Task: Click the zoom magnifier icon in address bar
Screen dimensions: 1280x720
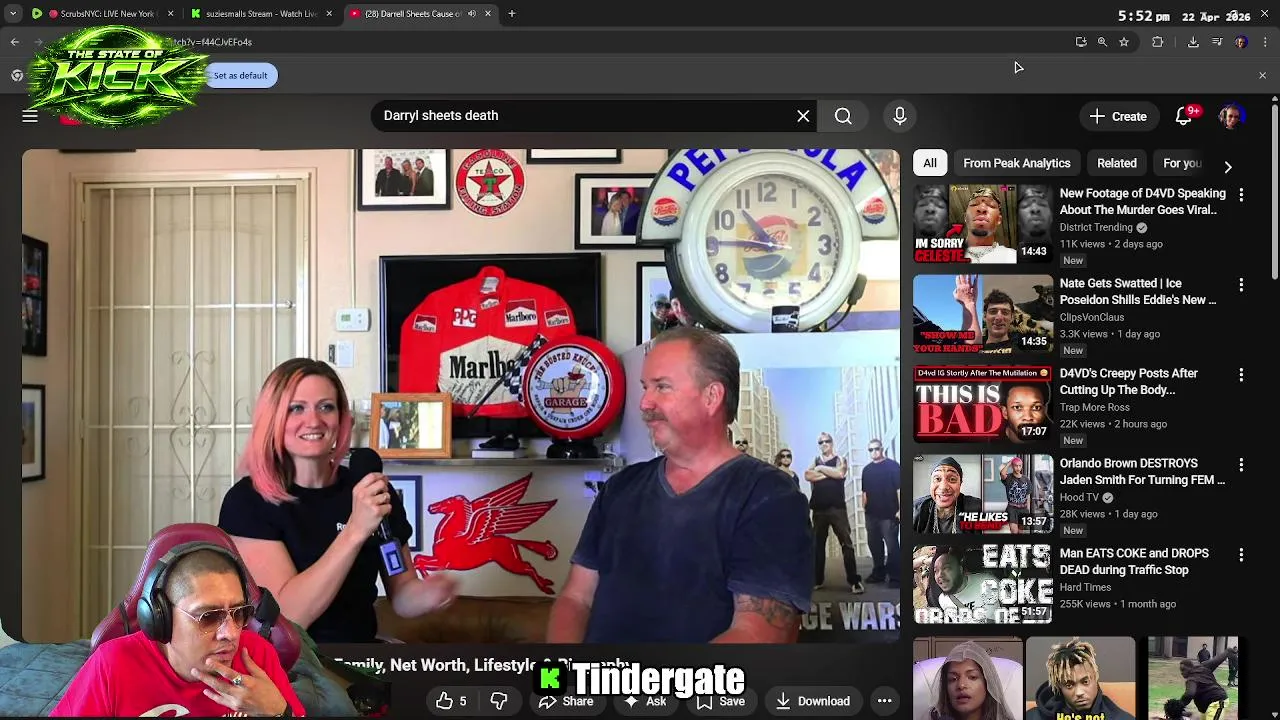Action: (x=1102, y=42)
